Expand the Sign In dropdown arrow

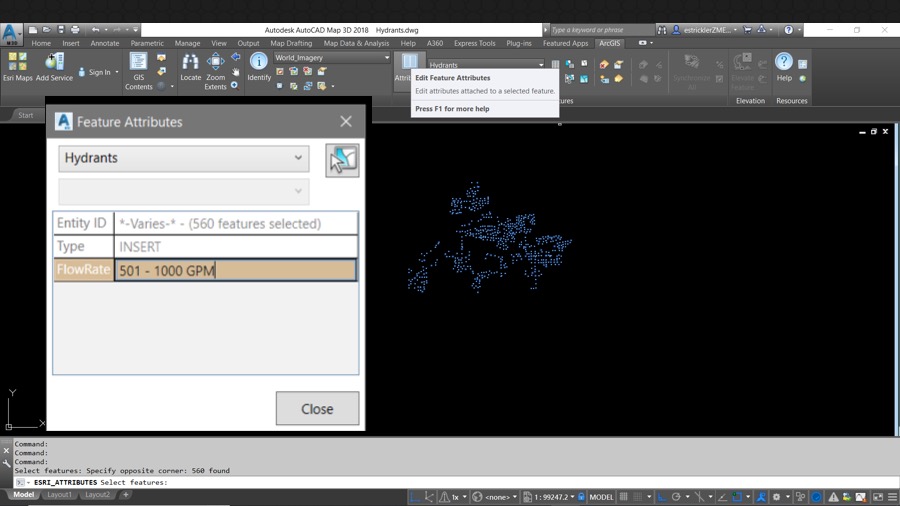pos(117,72)
